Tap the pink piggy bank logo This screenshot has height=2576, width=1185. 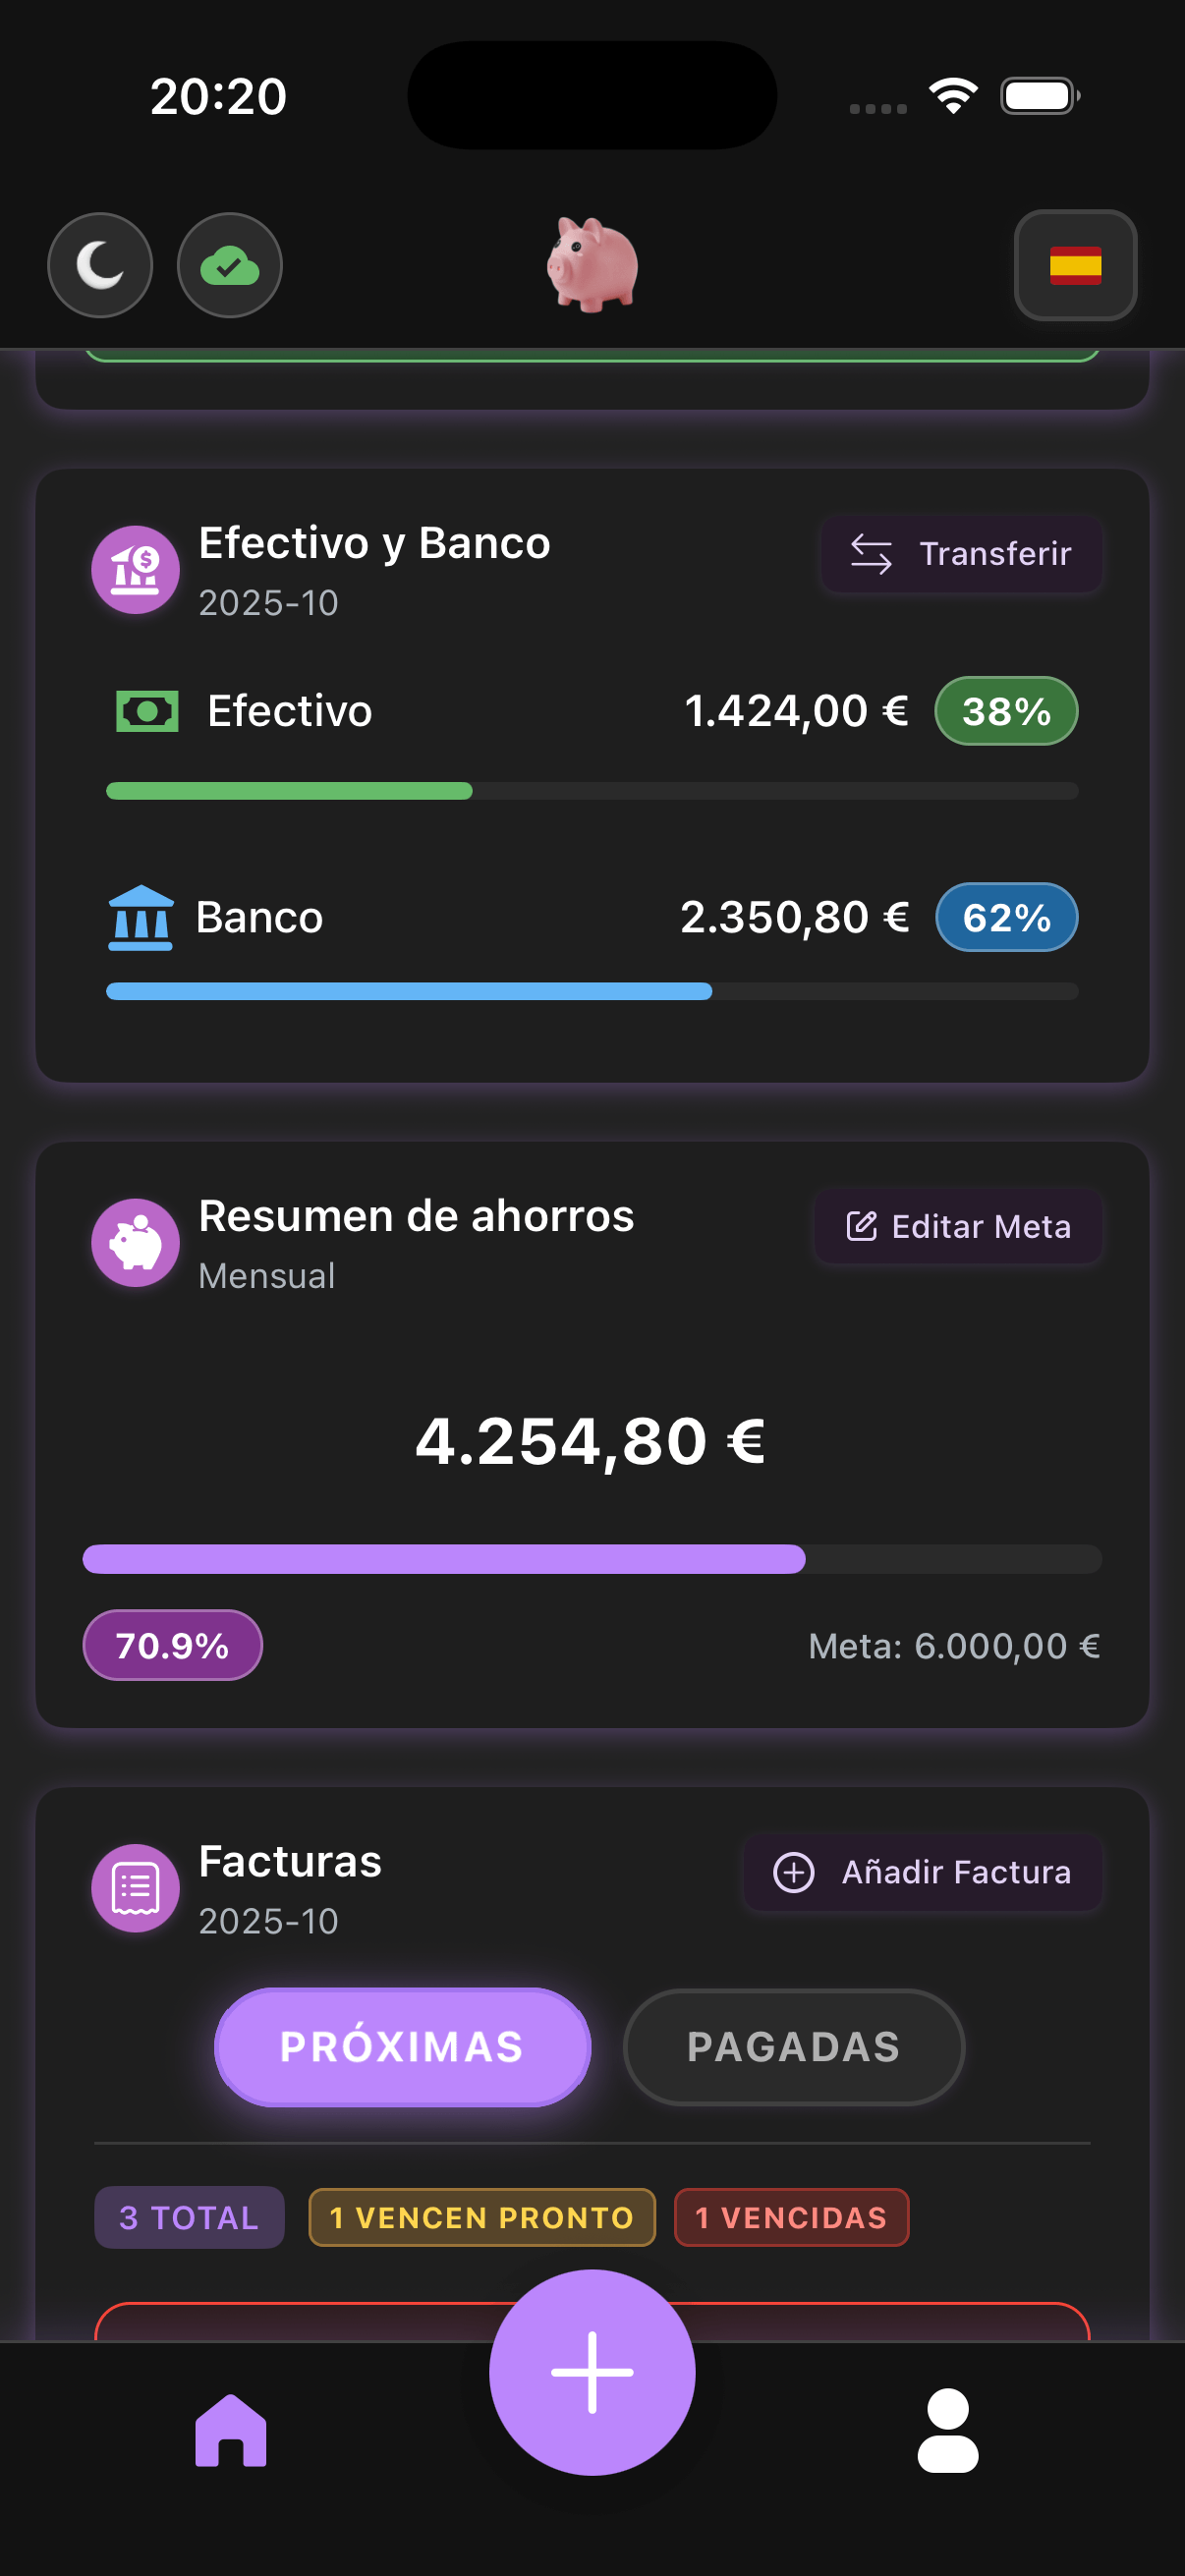tap(592, 264)
